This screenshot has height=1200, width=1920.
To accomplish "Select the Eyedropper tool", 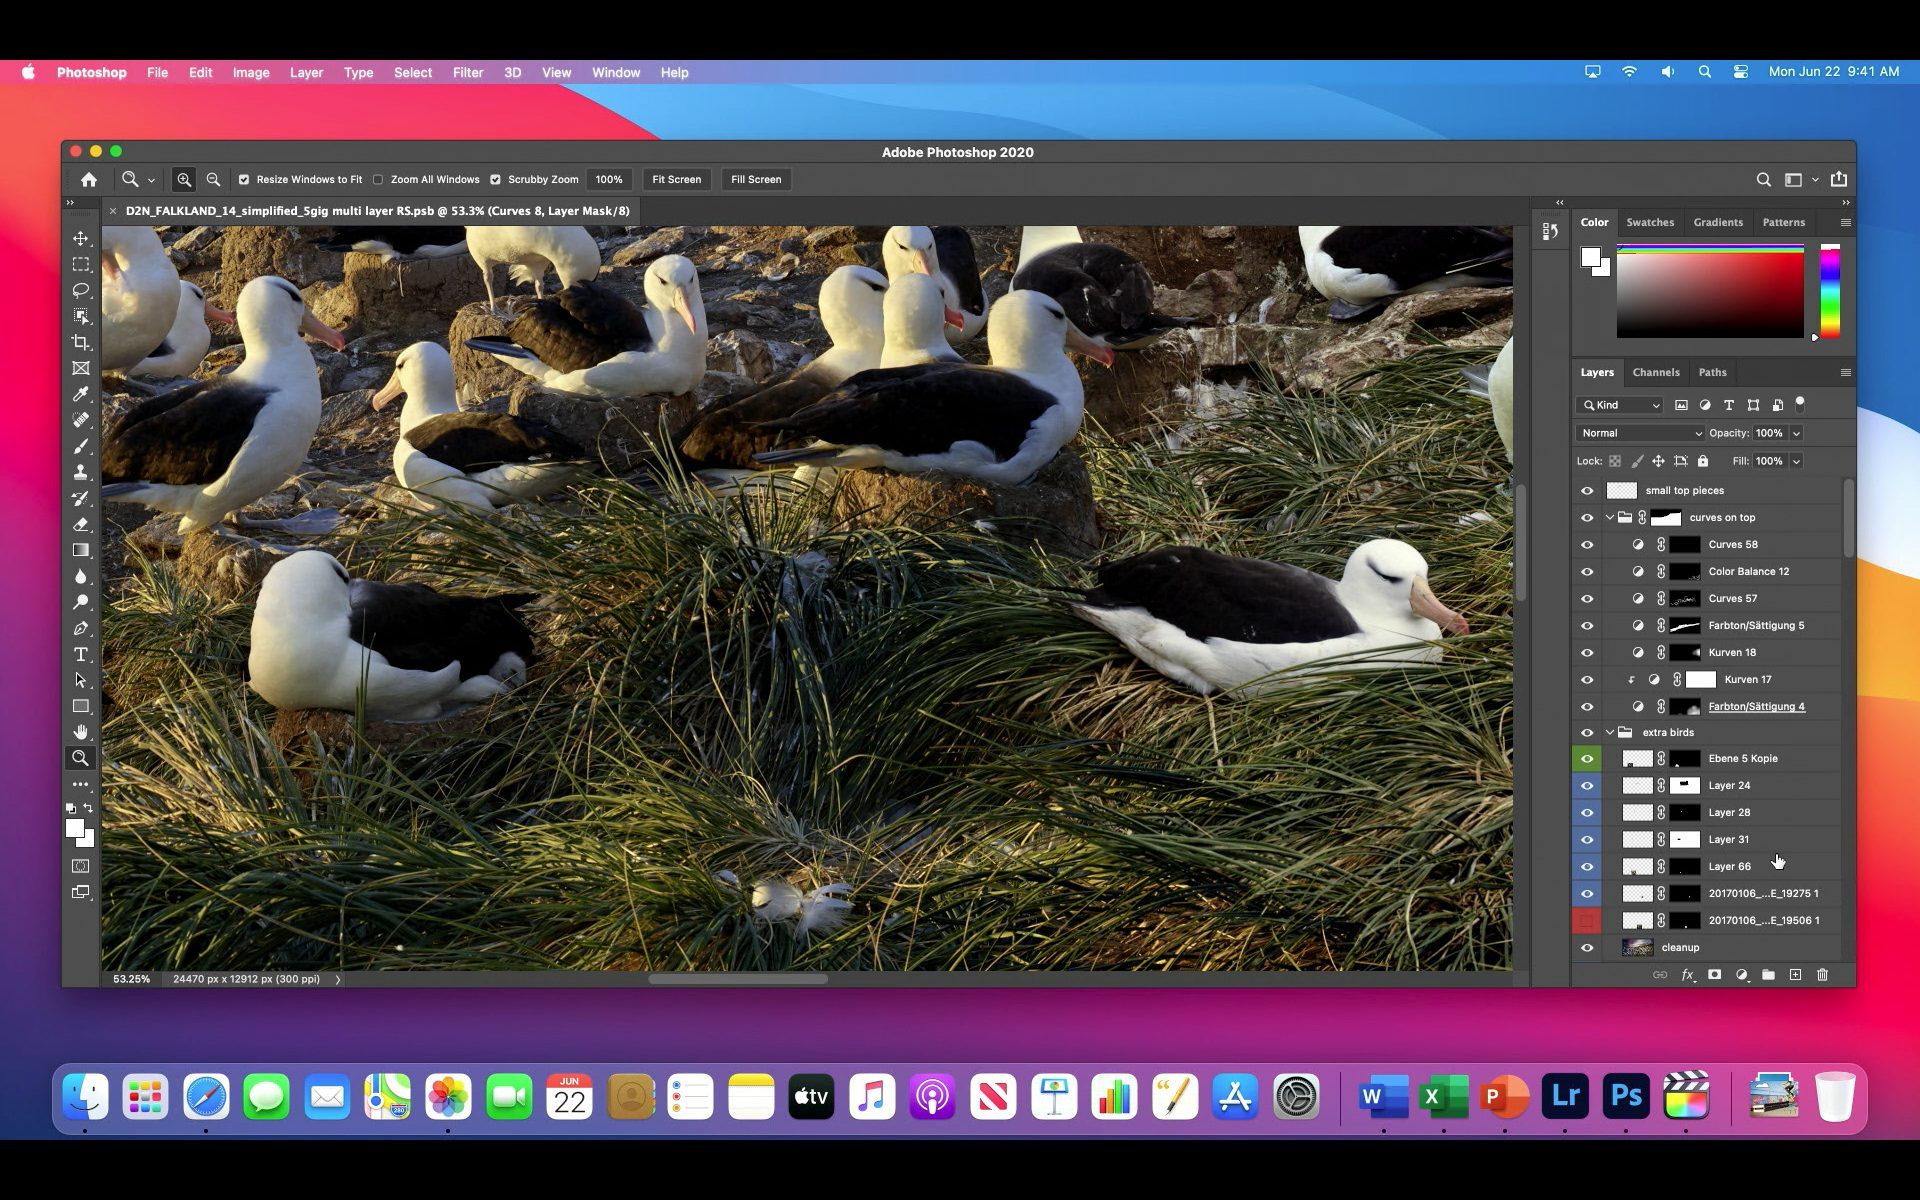I will point(81,394).
